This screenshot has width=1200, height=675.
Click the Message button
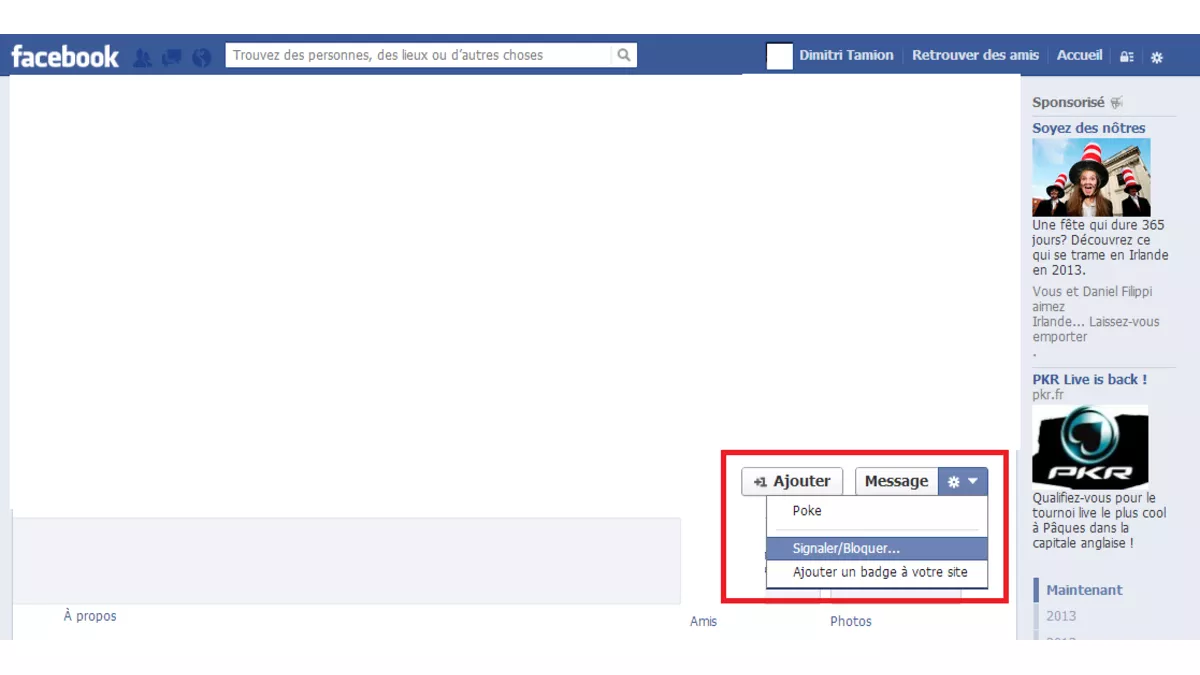(x=896, y=481)
